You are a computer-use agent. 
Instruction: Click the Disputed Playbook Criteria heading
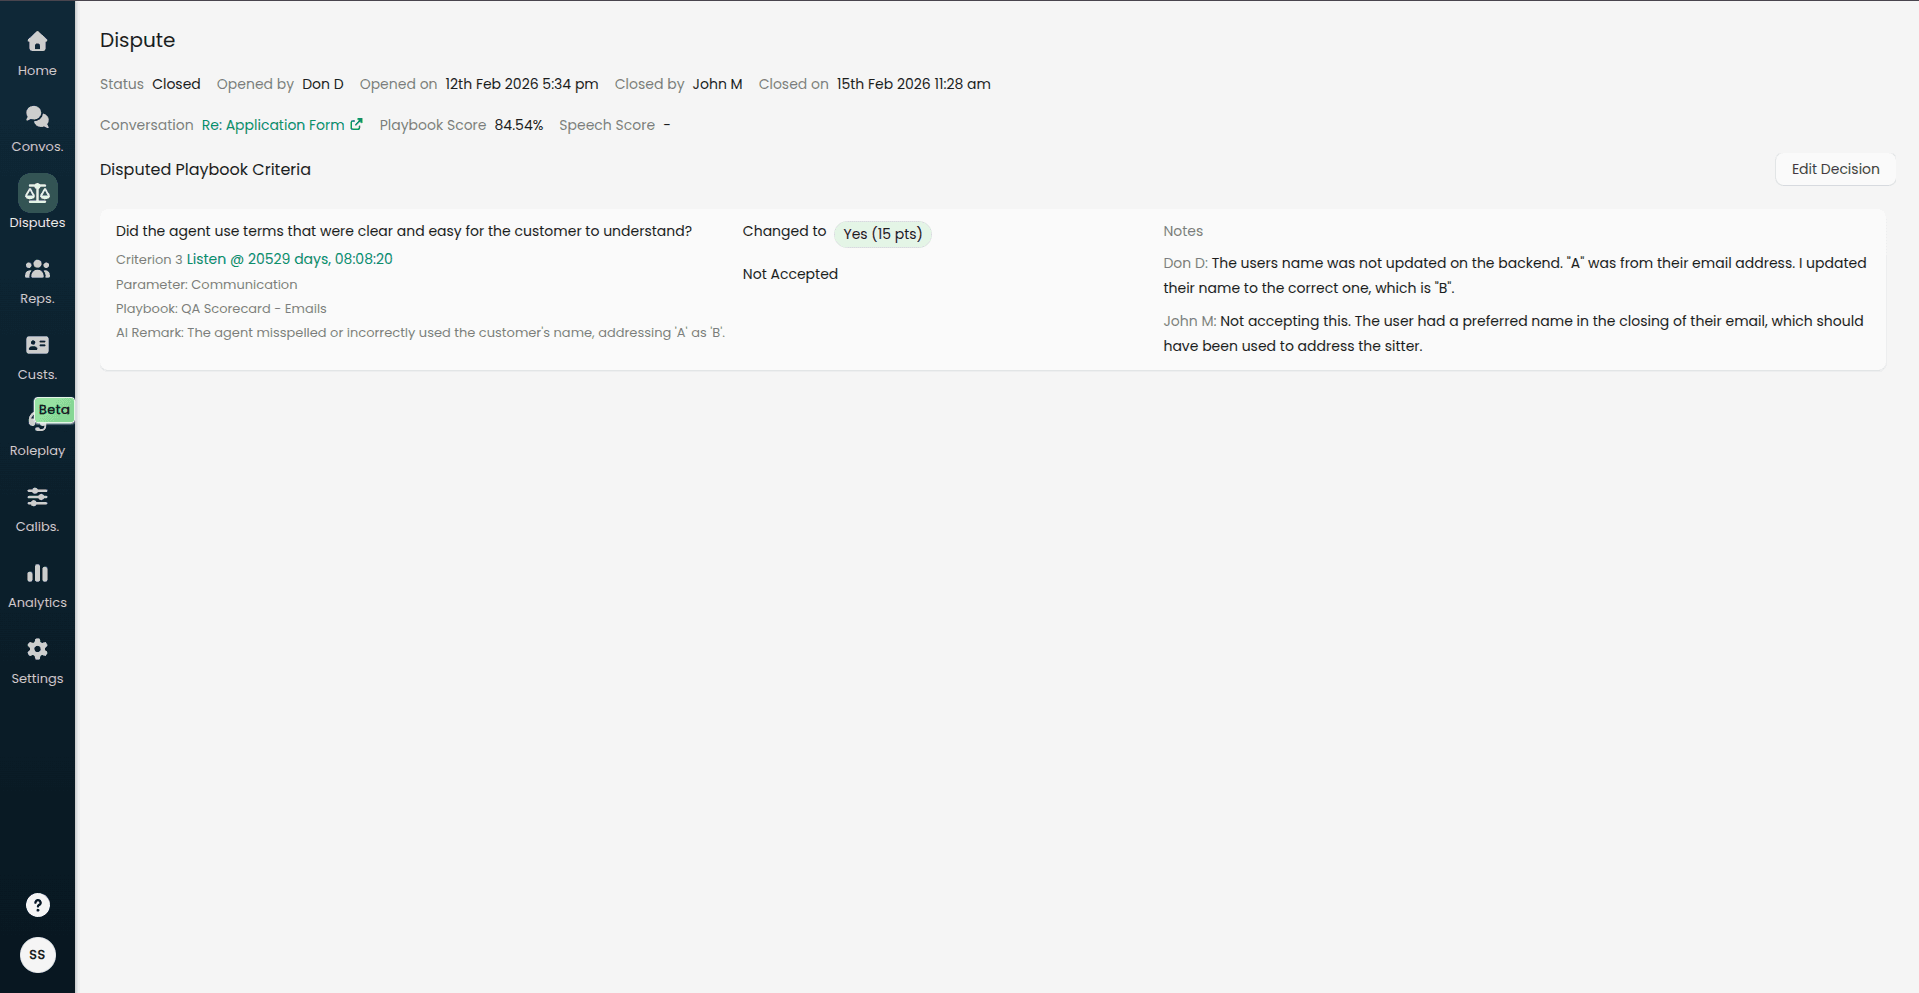[204, 169]
